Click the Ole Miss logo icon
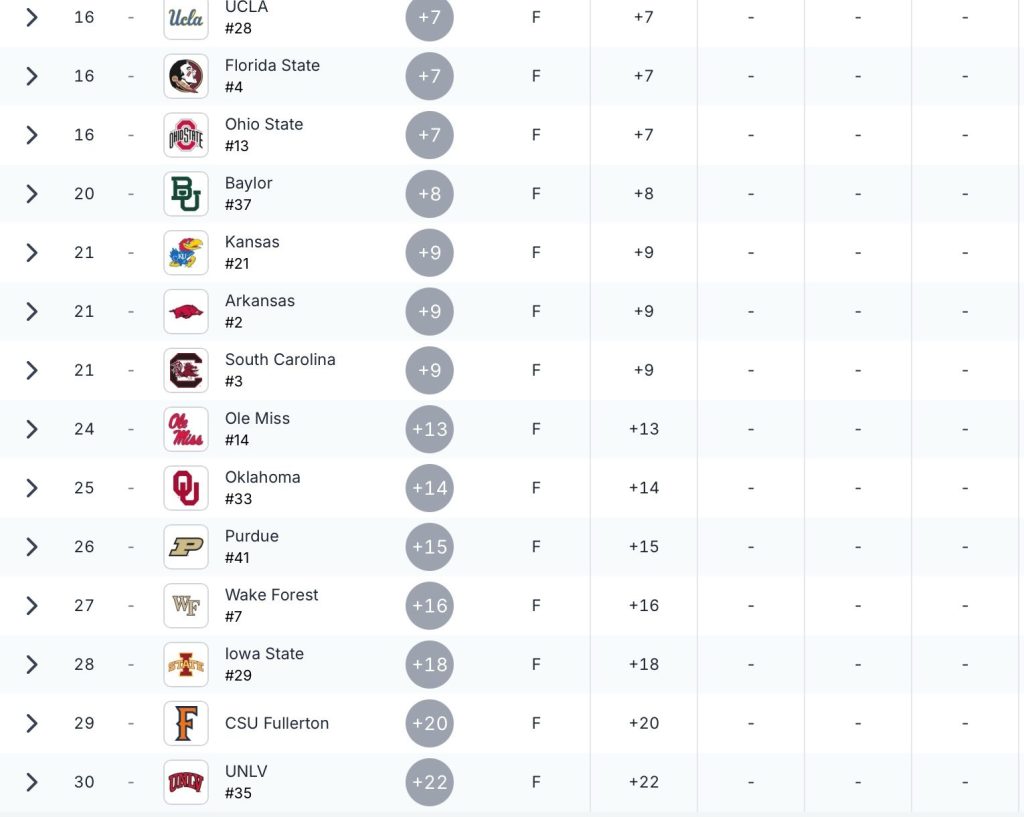This screenshot has width=1024, height=817. (x=186, y=429)
